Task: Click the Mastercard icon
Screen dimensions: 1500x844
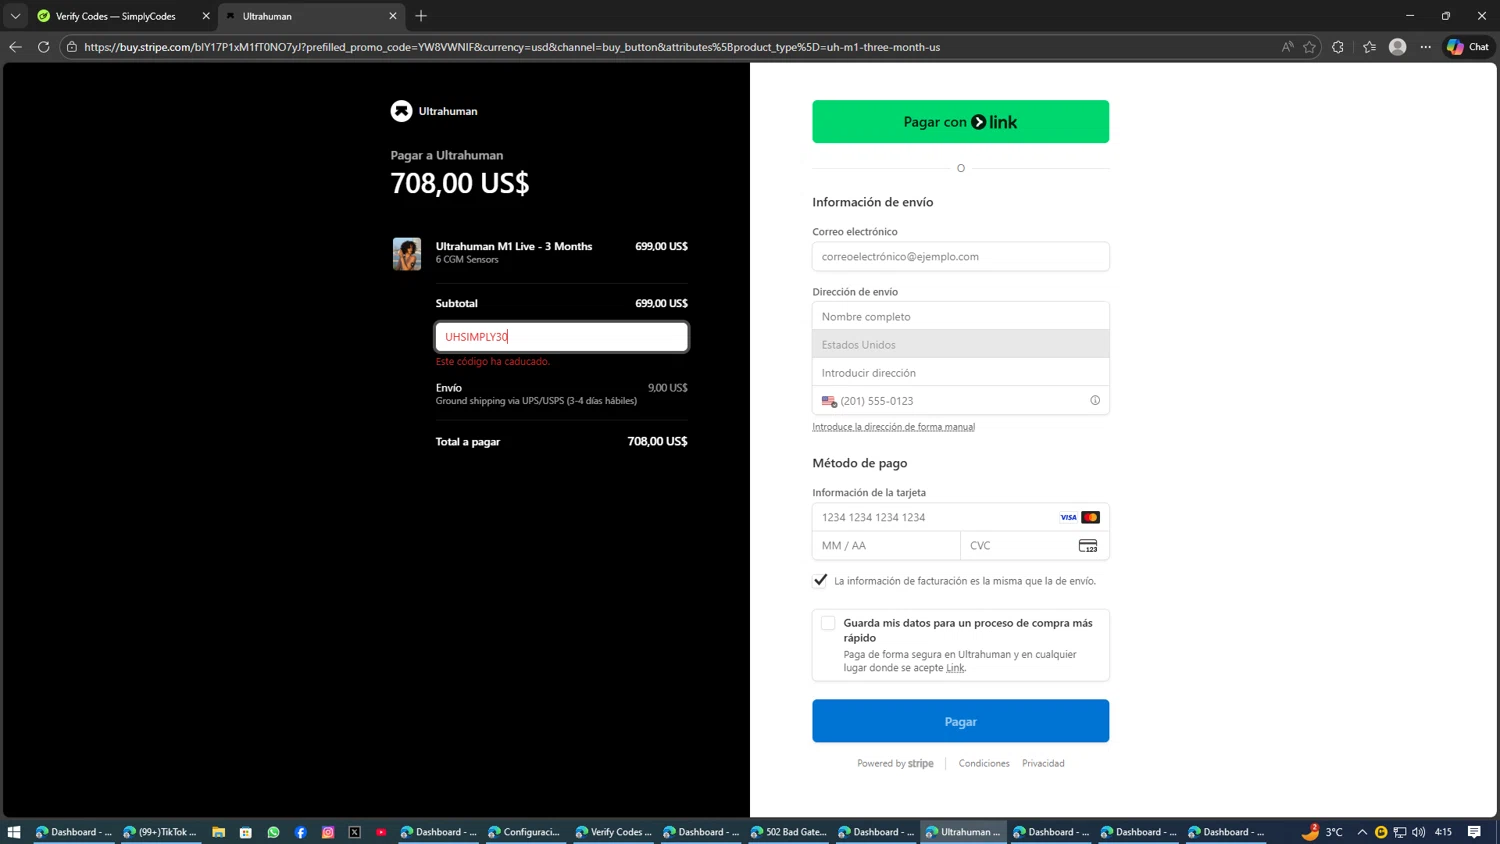Action: click(x=1091, y=517)
